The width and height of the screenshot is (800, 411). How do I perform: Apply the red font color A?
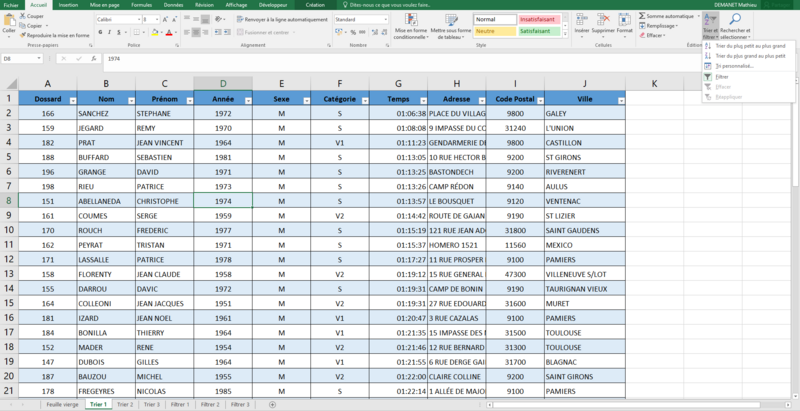[169, 32]
